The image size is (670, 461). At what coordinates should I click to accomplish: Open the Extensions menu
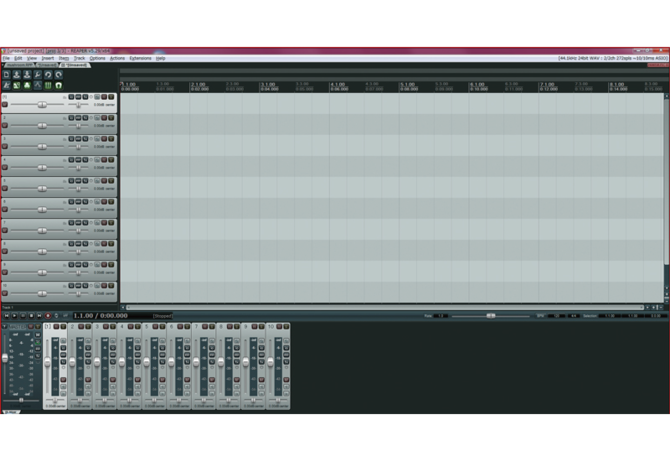[x=140, y=58]
